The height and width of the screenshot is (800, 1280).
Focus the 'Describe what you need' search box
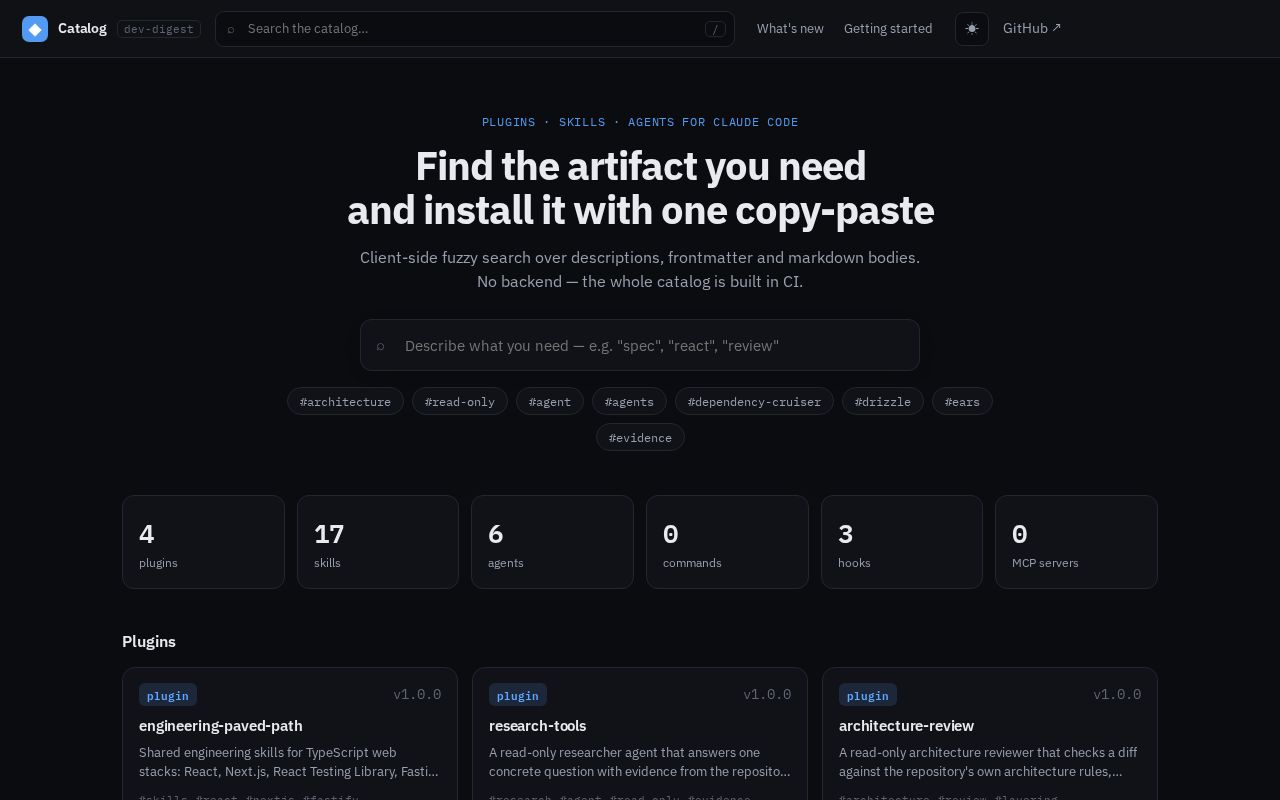point(640,345)
